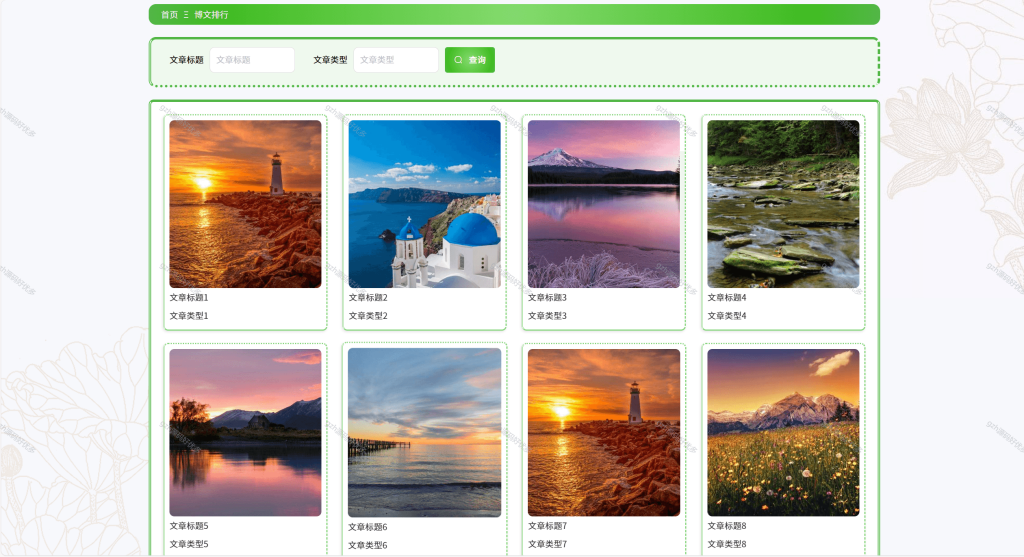
Task: Click the 文章类型8 label
Action: pos(727,545)
